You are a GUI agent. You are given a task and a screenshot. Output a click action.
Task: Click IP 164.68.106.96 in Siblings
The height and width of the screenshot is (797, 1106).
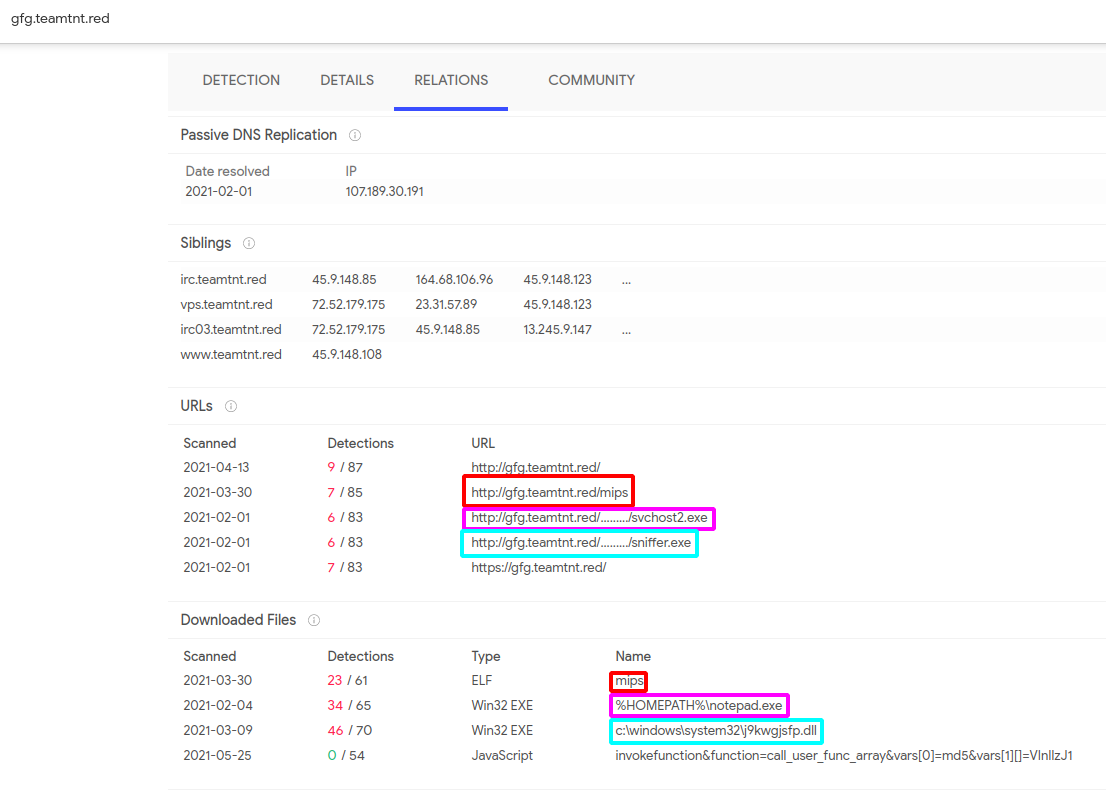point(454,280)
